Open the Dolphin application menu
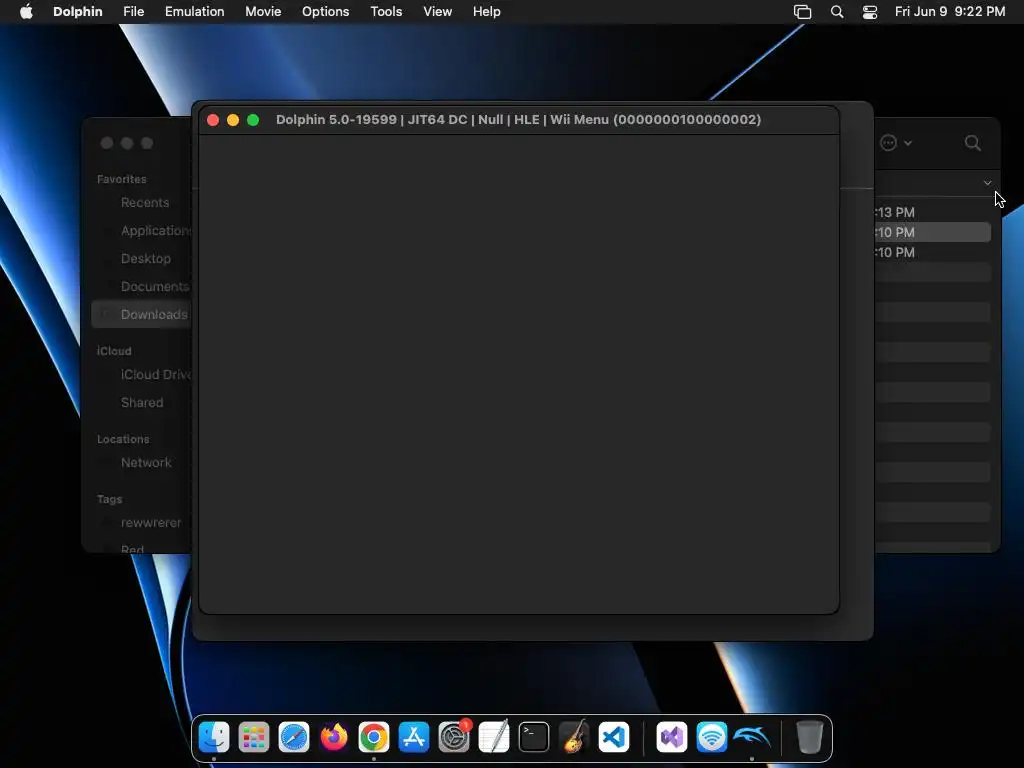This screenshot has width=1024, height=768. (77, 12)
